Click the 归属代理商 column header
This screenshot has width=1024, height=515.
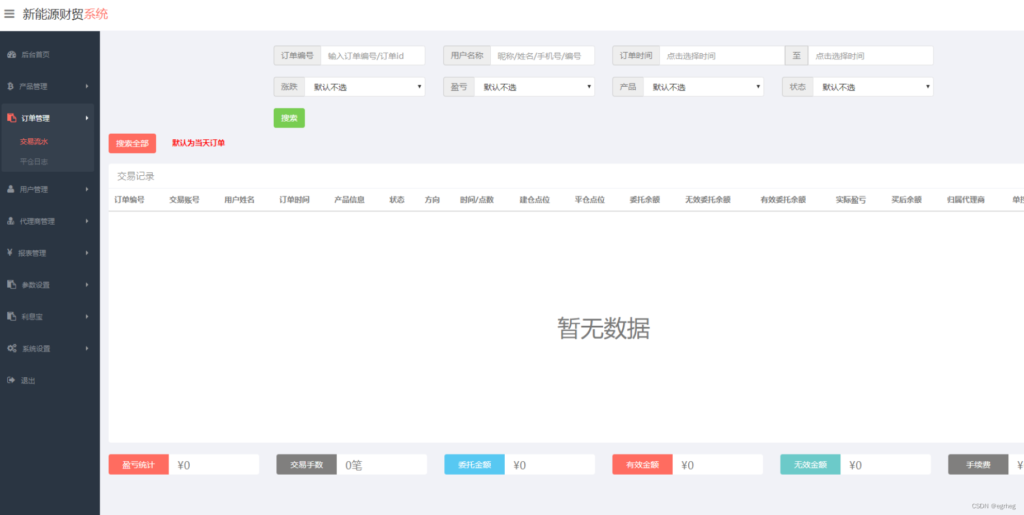966,200
